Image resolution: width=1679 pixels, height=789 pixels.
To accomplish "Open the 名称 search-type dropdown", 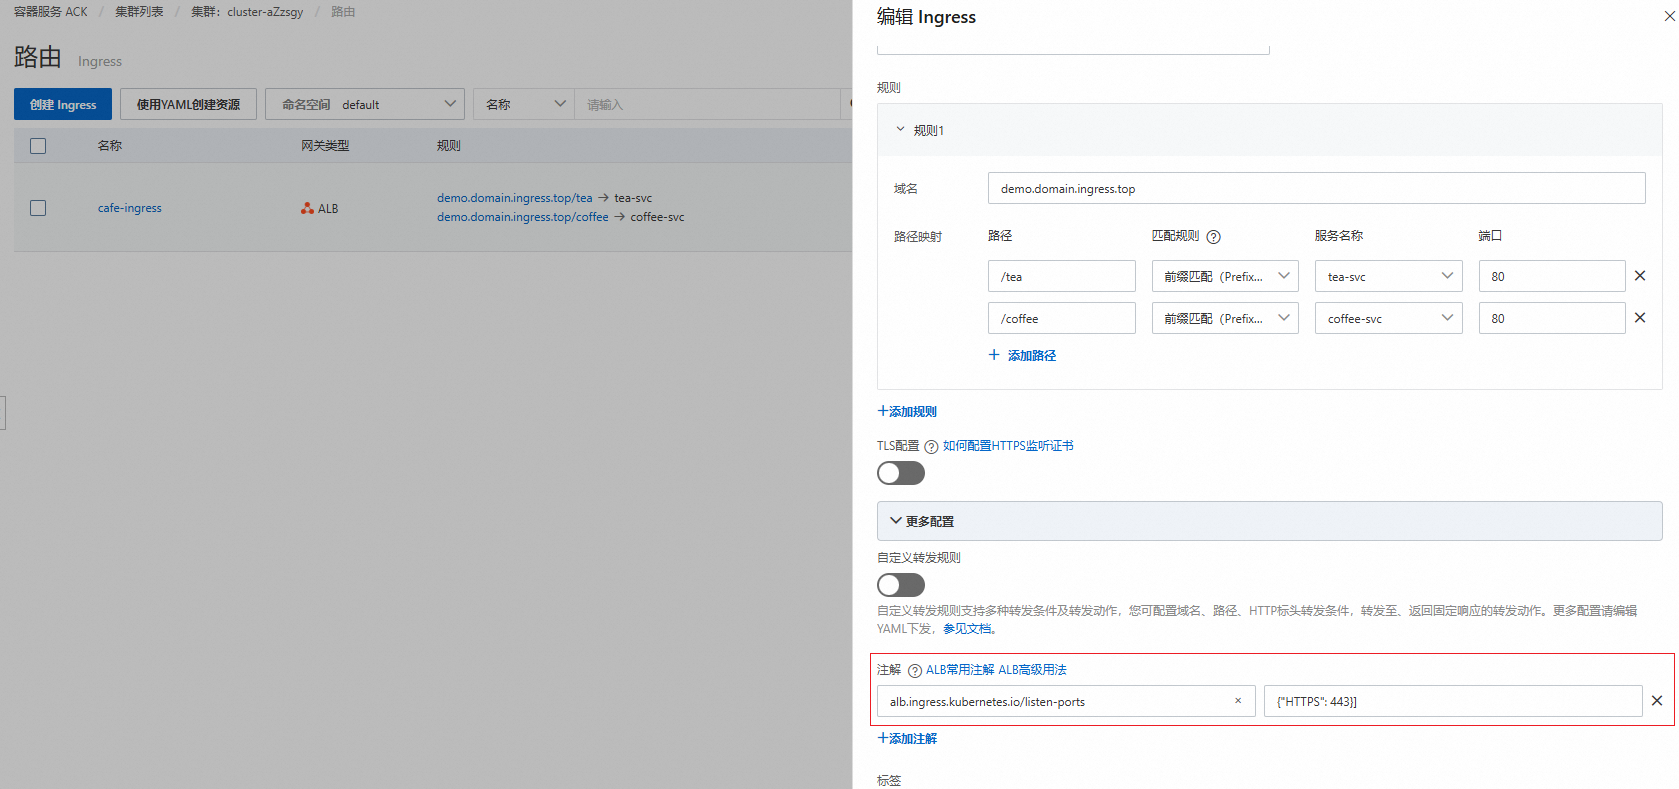I will [524, 104].
